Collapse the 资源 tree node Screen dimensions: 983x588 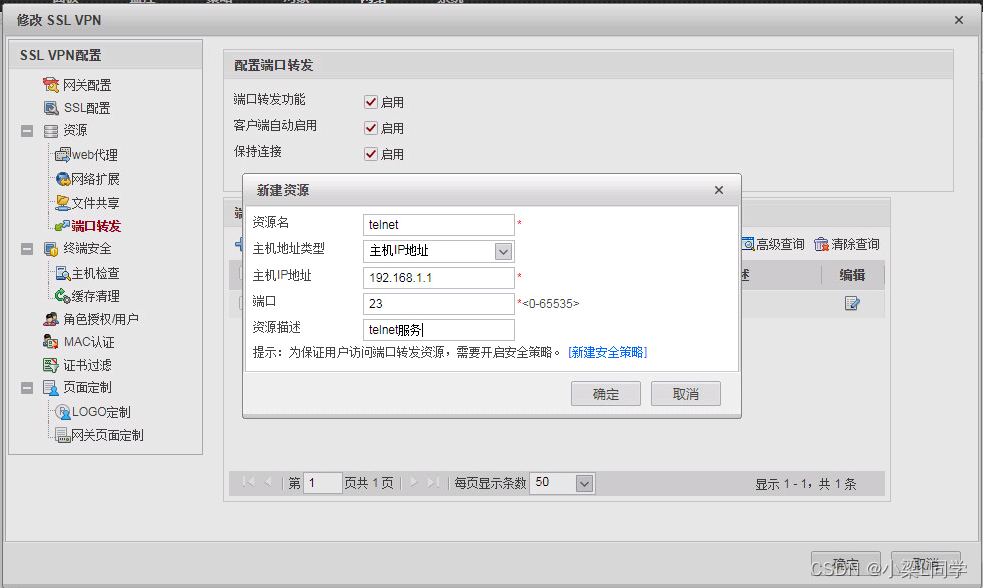pos(27,131)
